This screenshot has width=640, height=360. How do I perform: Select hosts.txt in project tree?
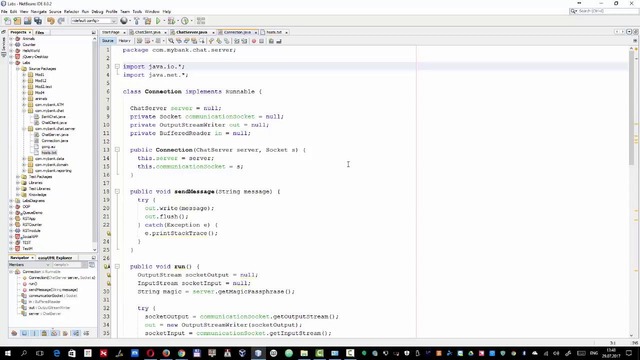pos(49,153)
